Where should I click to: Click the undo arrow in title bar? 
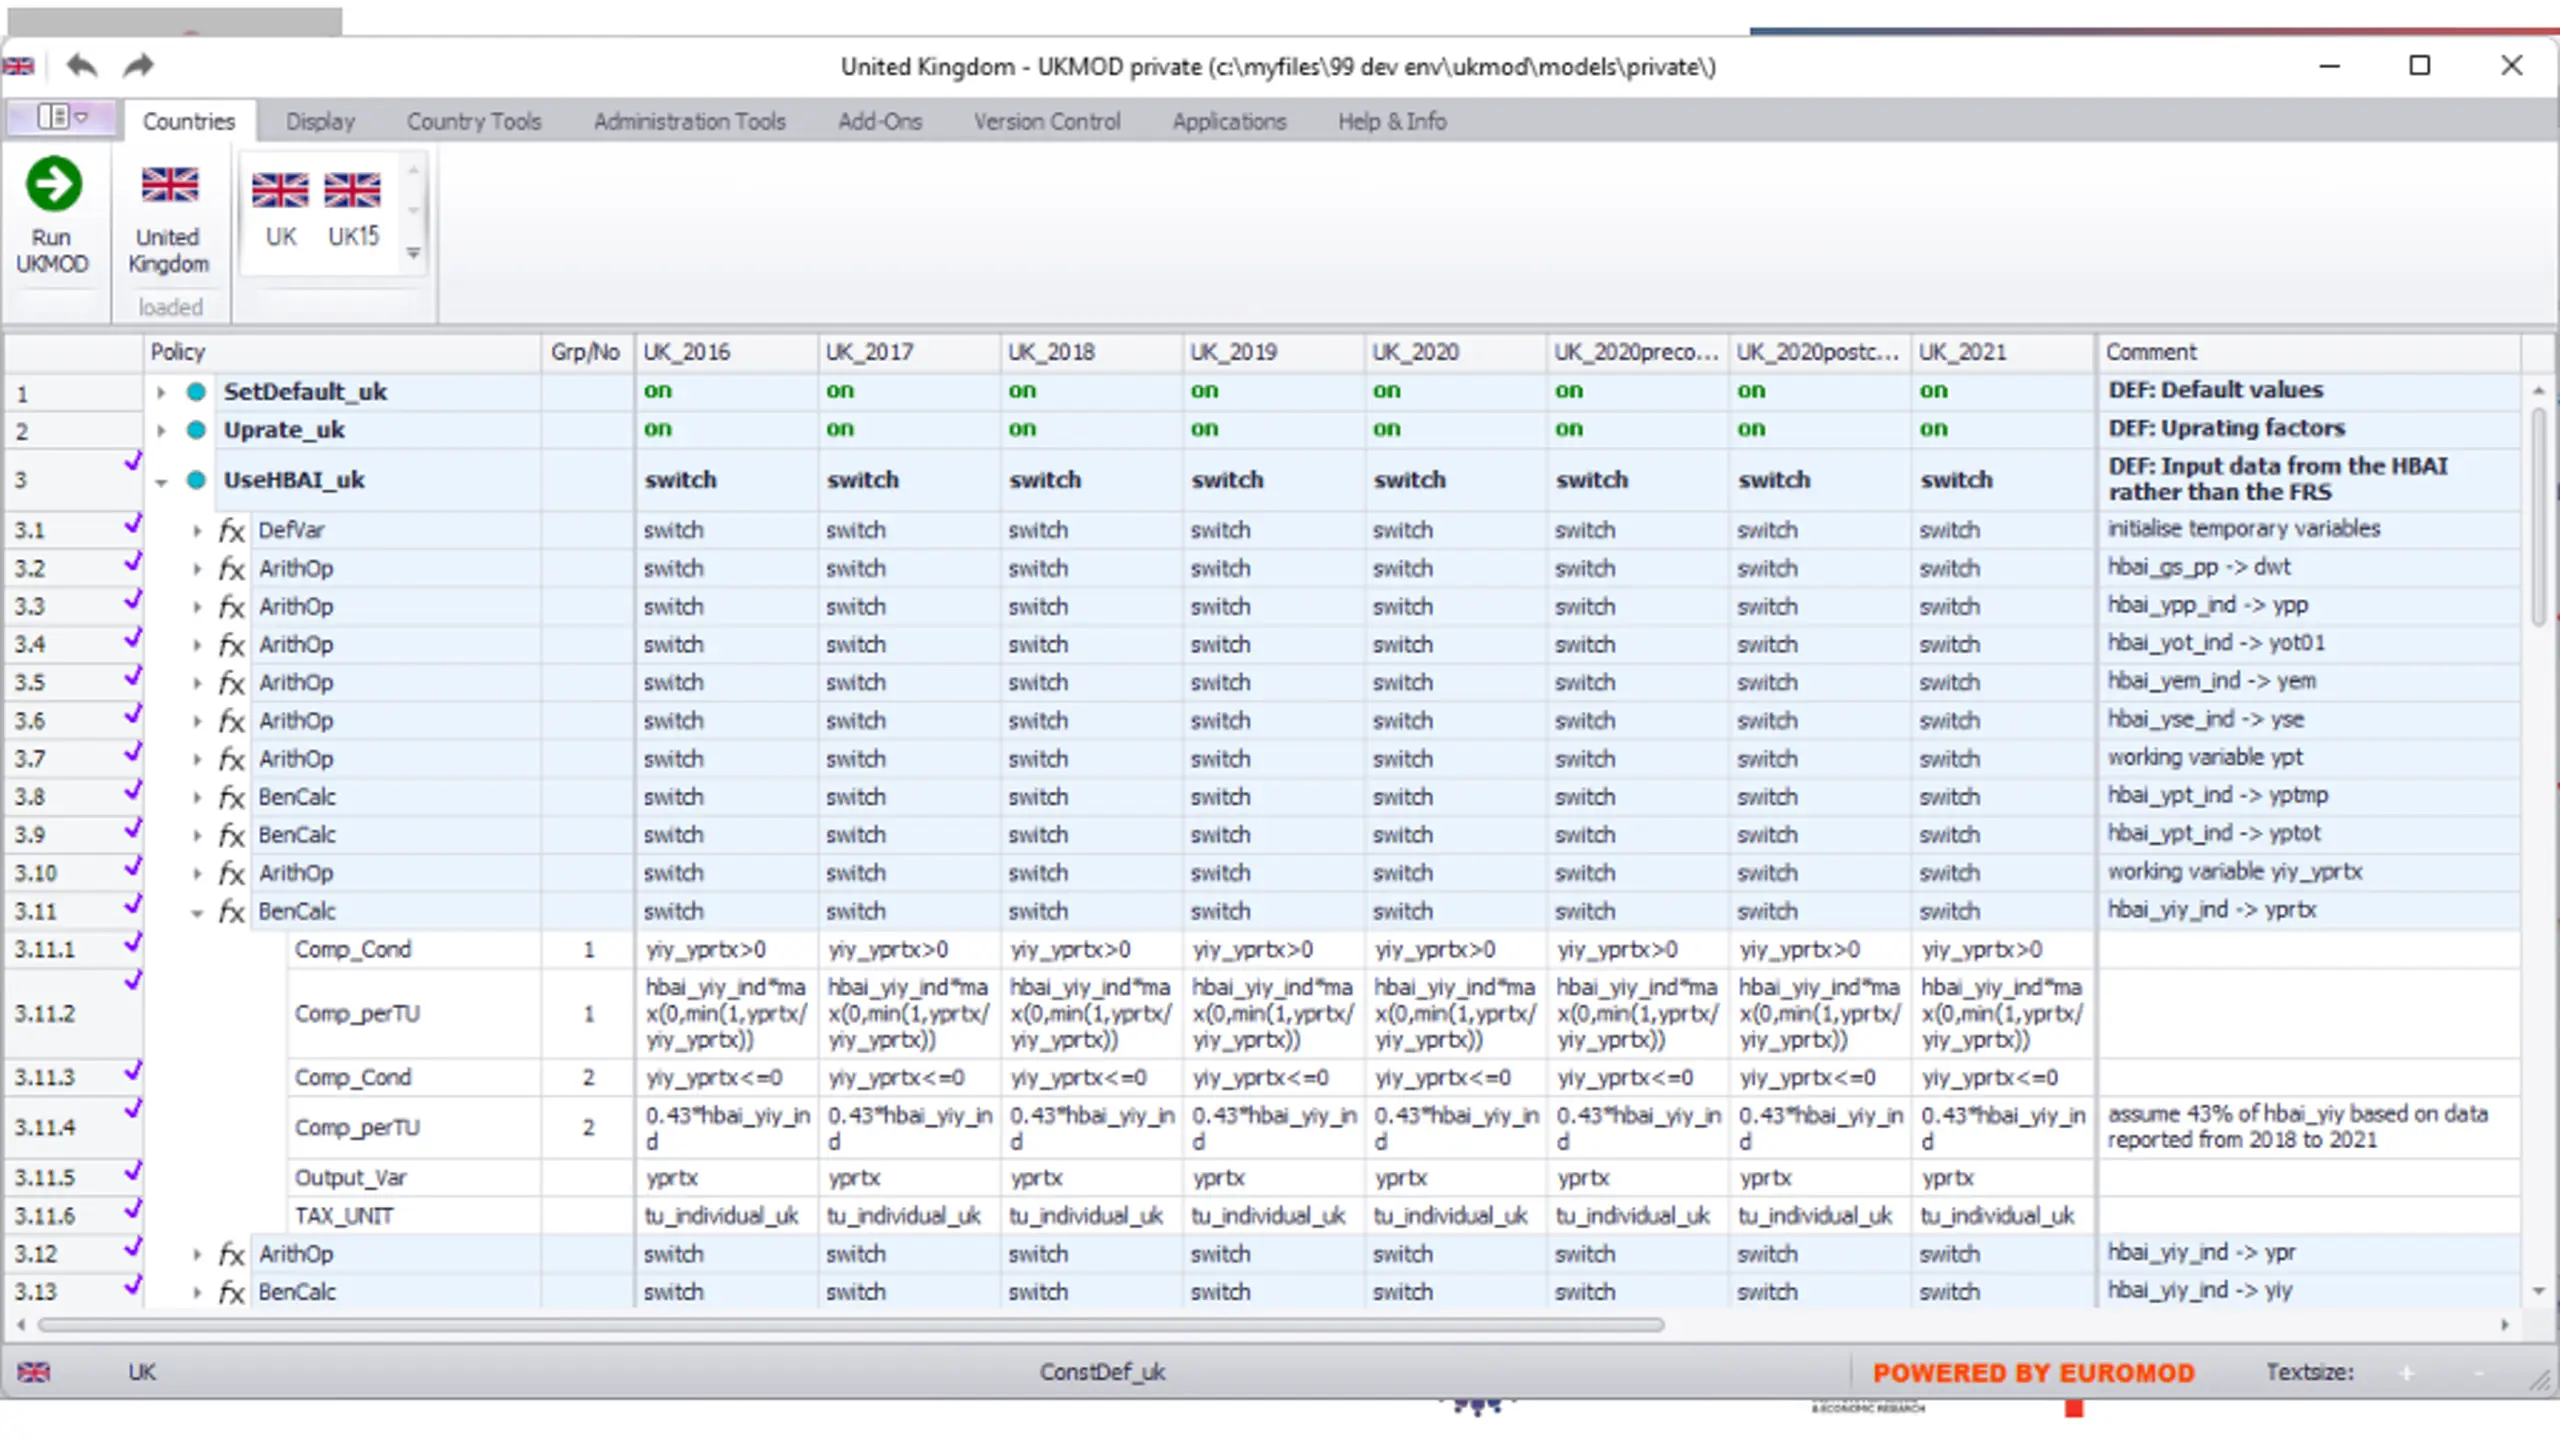point(82,66)
